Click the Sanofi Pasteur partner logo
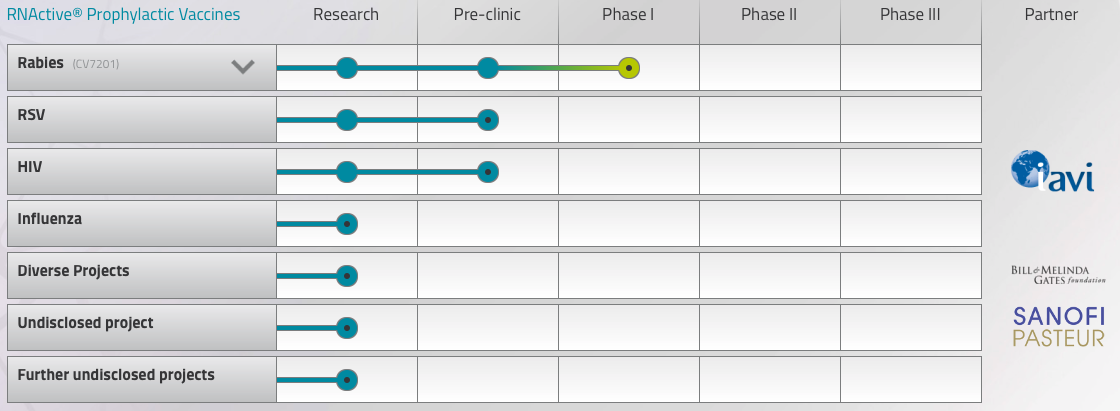This screenshot has width=1120, height=411. pyautogui.click(x=1059, y=327)
